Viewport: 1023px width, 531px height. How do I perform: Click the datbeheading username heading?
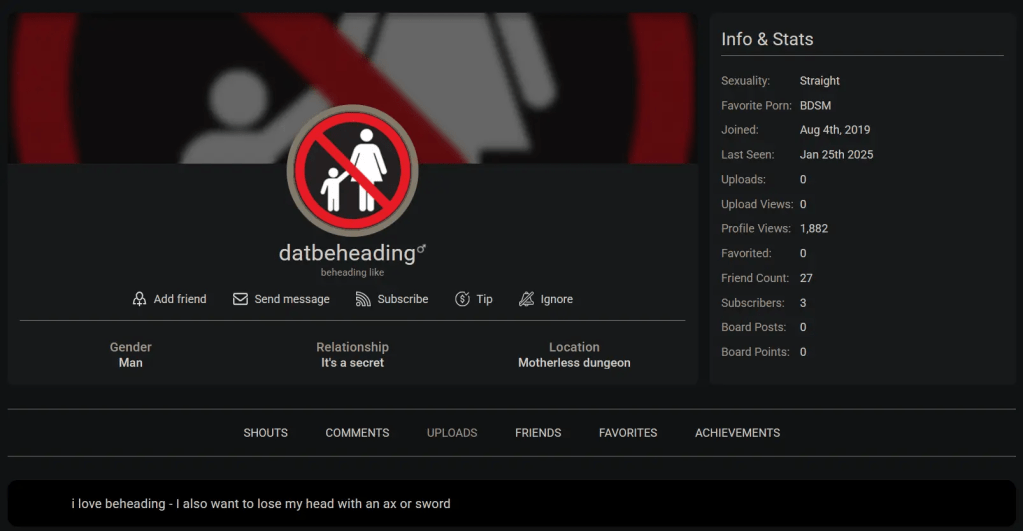point(347,253)
